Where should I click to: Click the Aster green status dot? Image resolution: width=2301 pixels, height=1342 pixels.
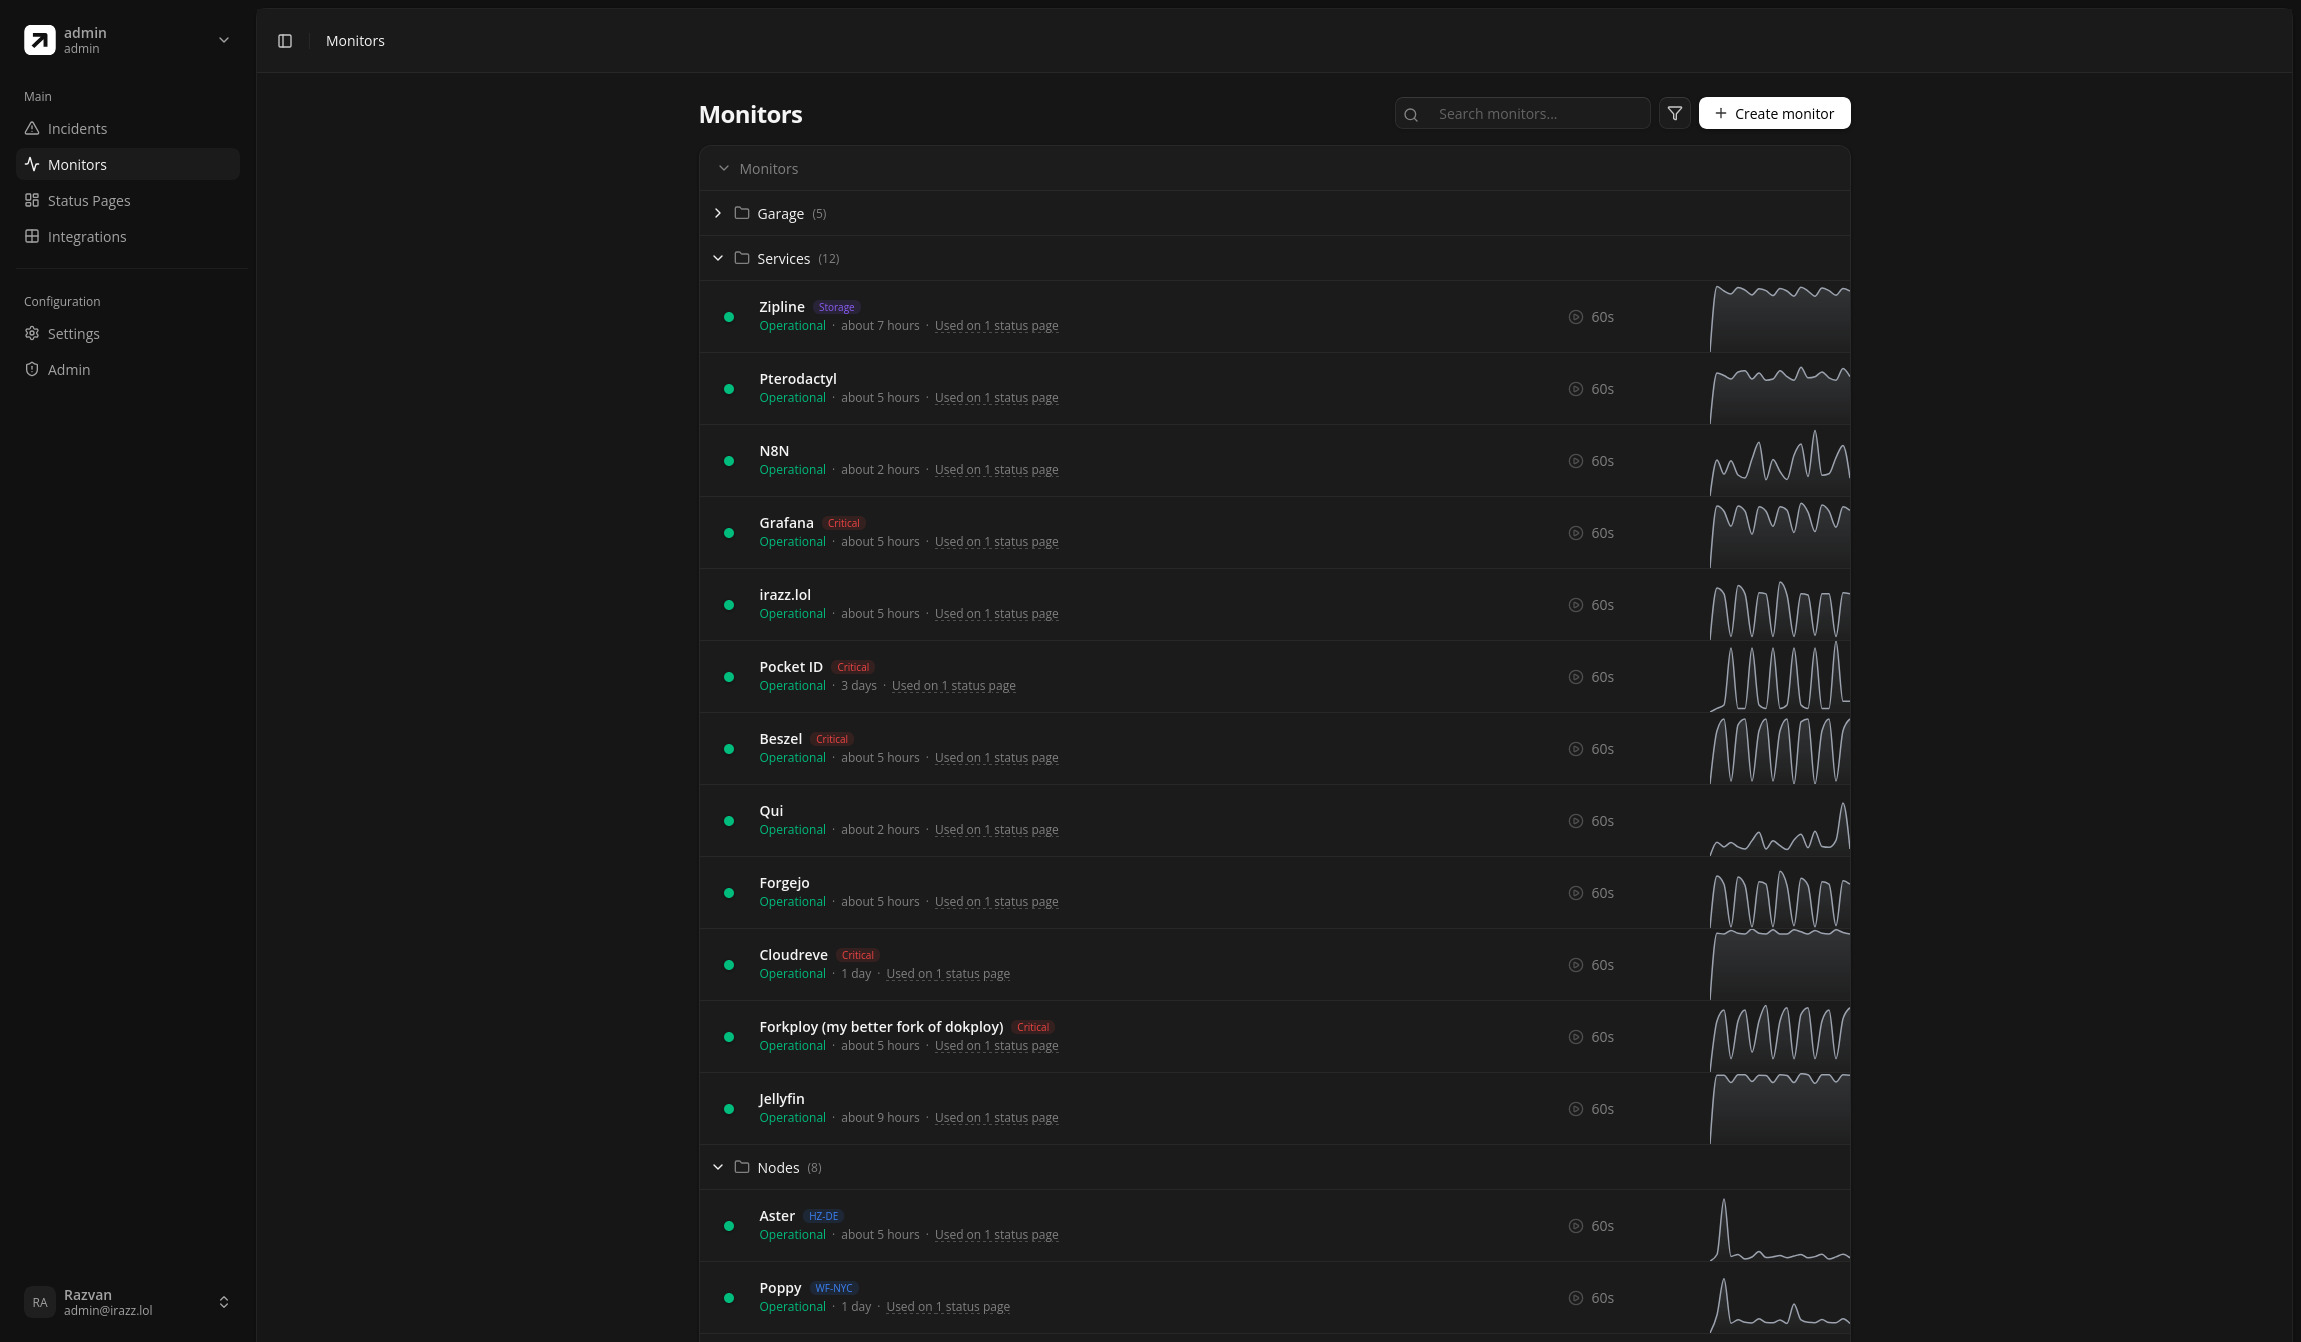pyautogui.click(x=729, y=1226)
